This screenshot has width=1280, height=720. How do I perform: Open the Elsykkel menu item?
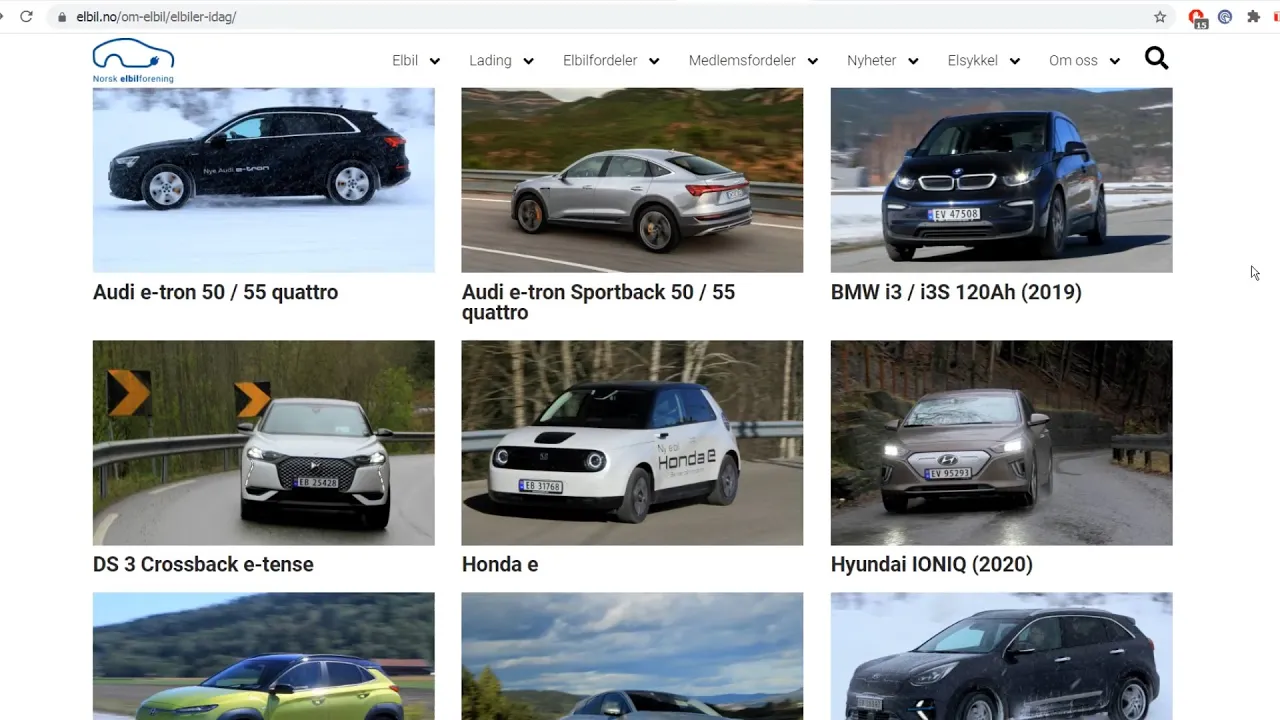(973, 60)
